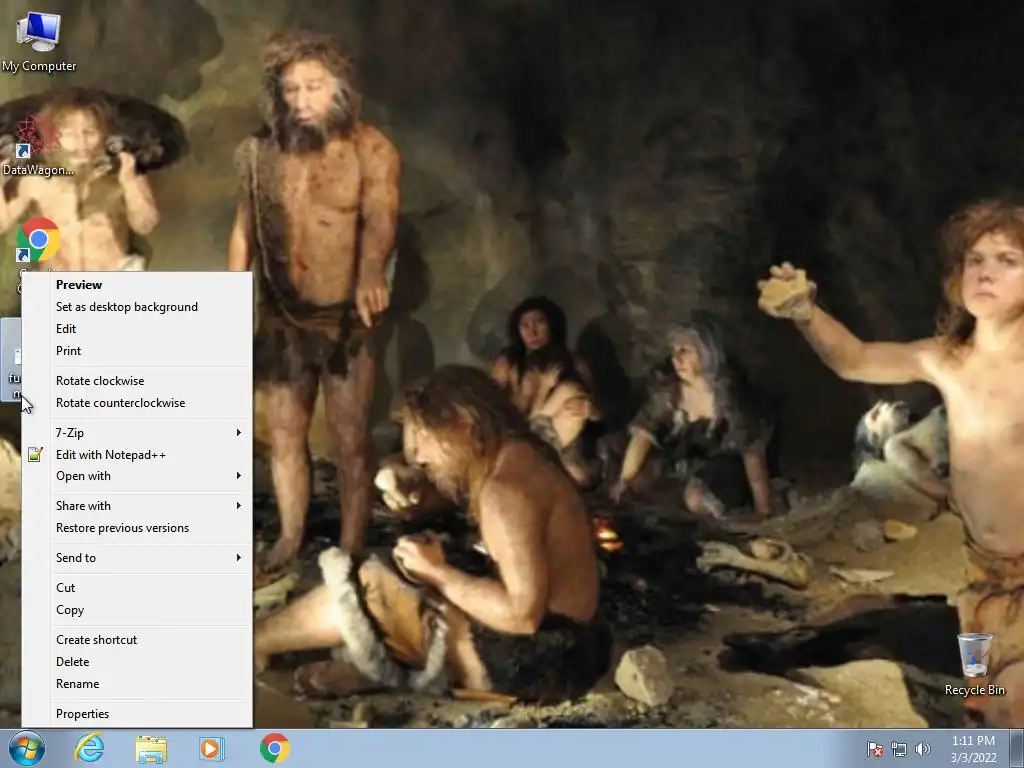The width and height of the screenshot is (1024, 768).
Task: Open Action Center flag tray icon
Action: tap(875, 749)
